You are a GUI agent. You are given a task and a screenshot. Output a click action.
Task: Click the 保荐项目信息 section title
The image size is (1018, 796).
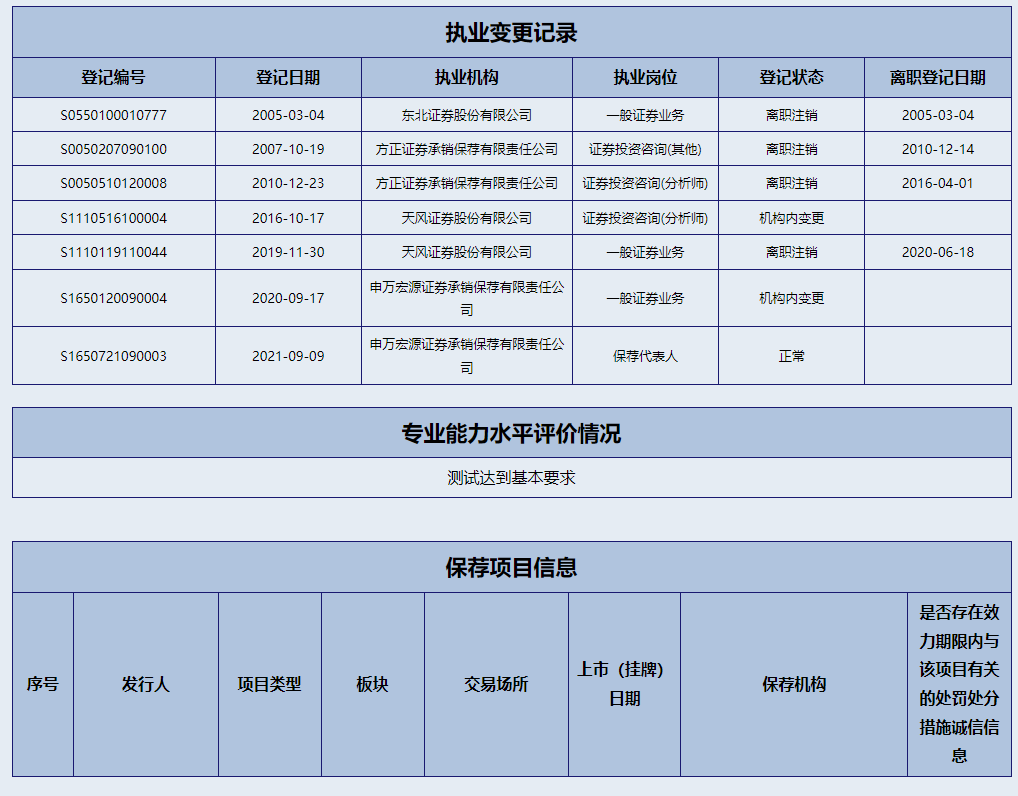[x=512, y=567]
